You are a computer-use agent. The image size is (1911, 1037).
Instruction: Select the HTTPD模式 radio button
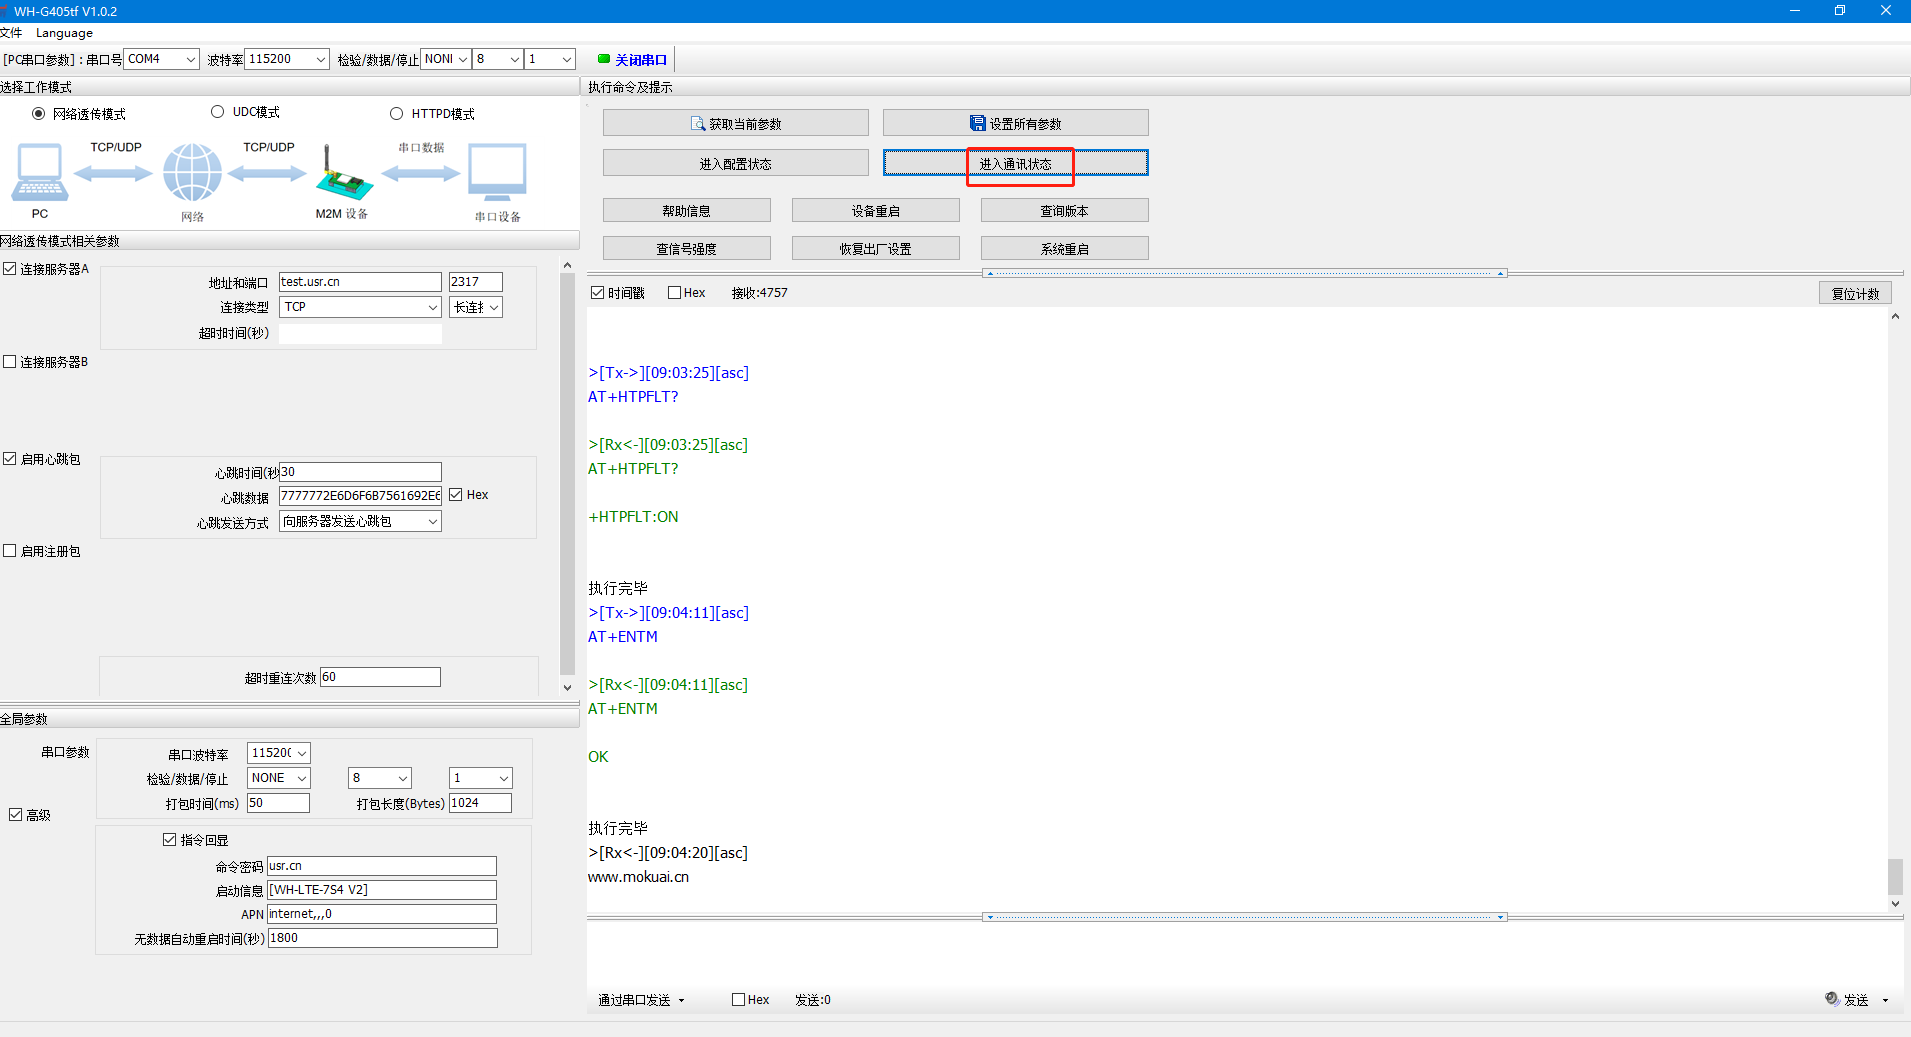coord(397,113)
